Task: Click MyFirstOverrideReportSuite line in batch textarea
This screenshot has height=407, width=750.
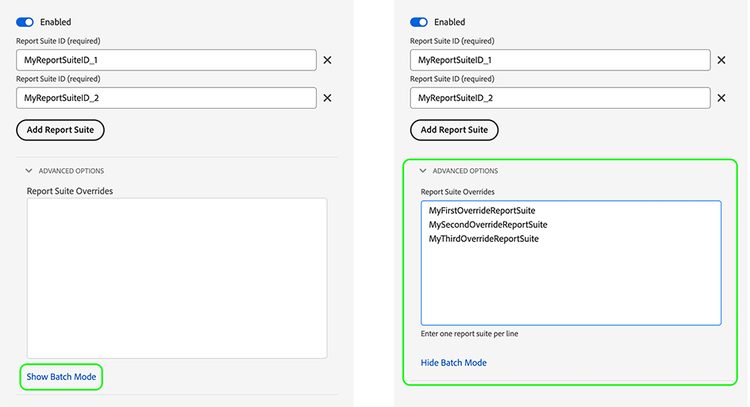Action: pyautogui.click(x=483, y=211)
